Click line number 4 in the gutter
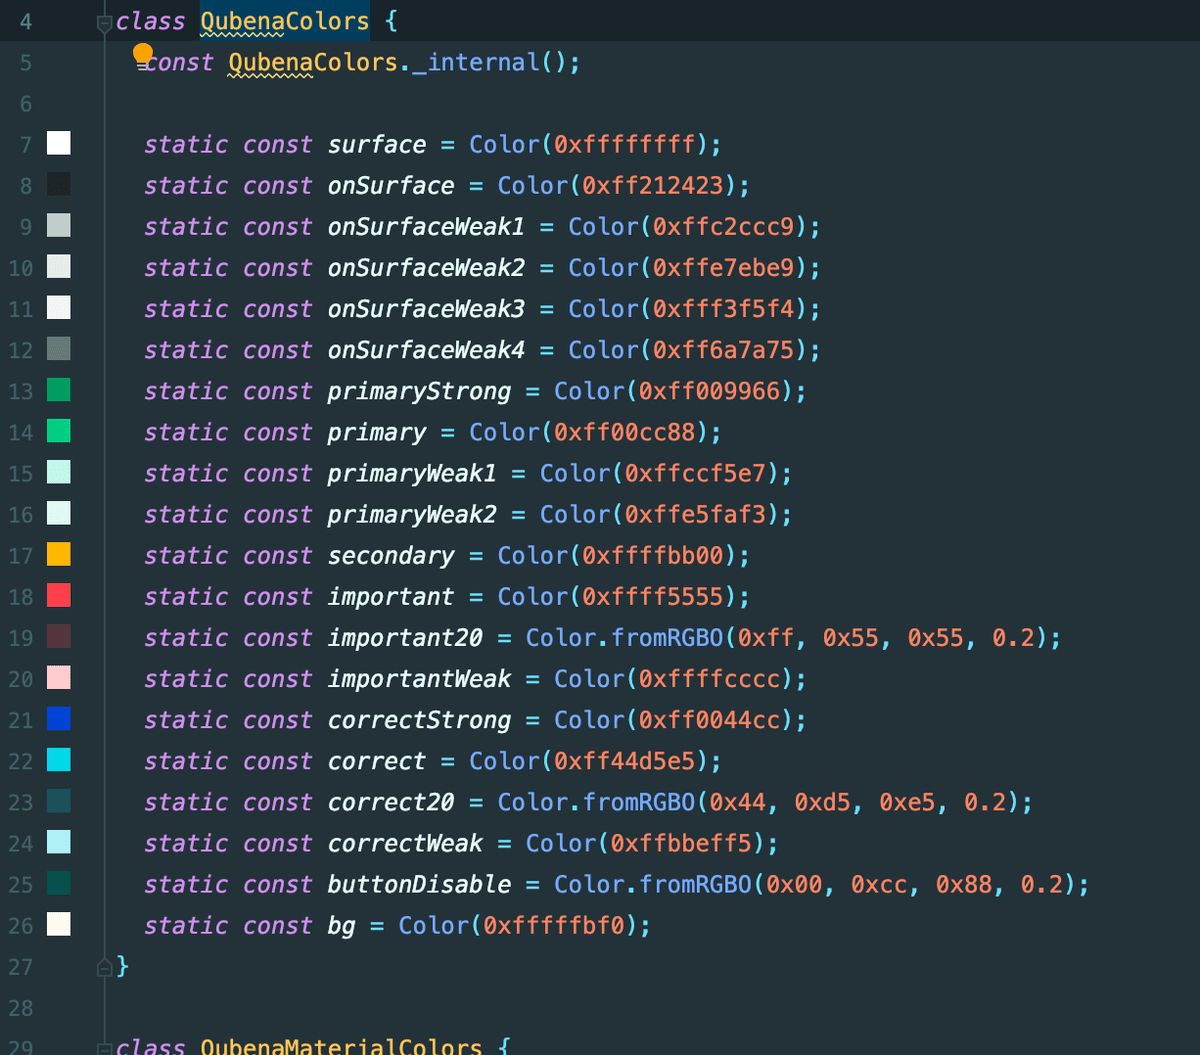1200x1055 pixels. tap(26, 22)
